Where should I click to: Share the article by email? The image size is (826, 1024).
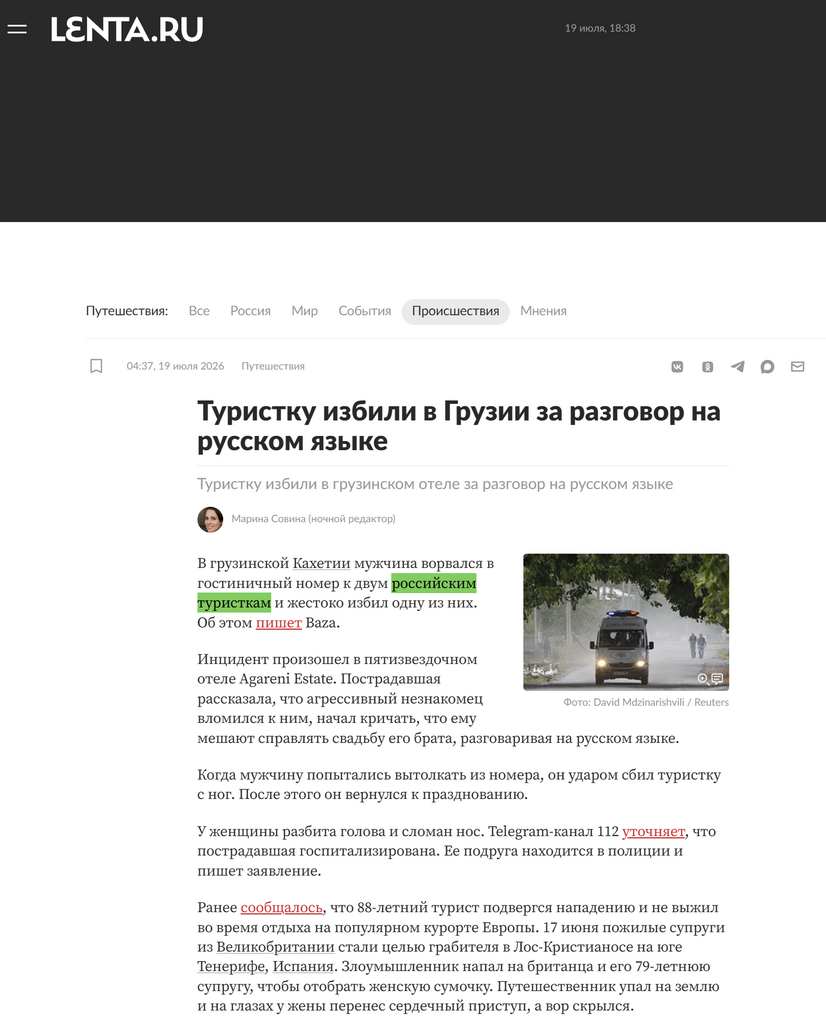[797, 366]
